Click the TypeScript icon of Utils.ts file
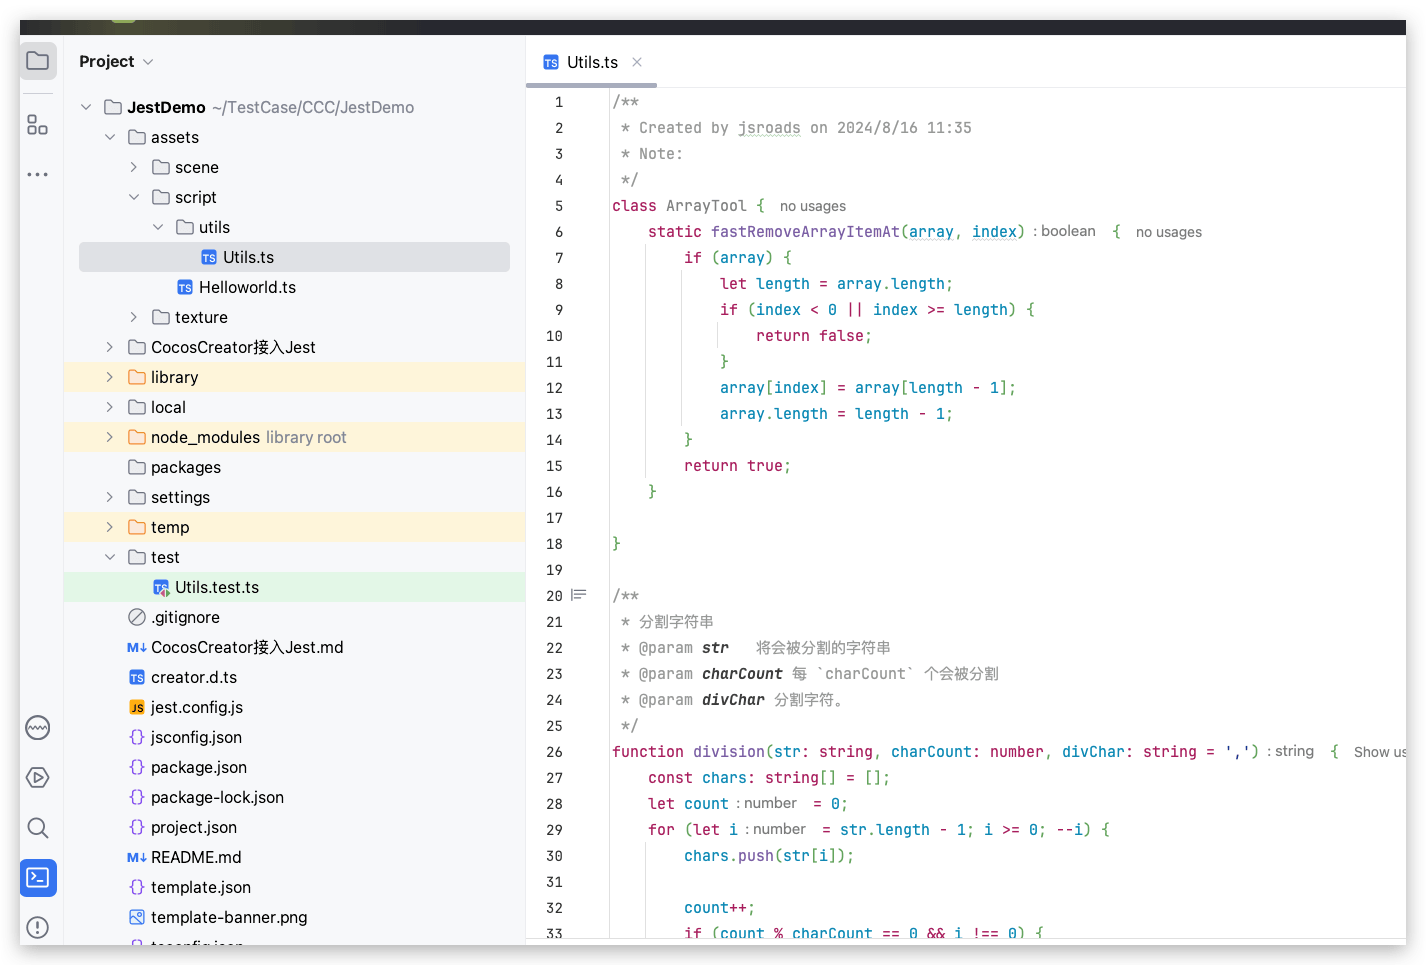The width and height of the screenshot is (1426, 965). [x=209, y=257]
